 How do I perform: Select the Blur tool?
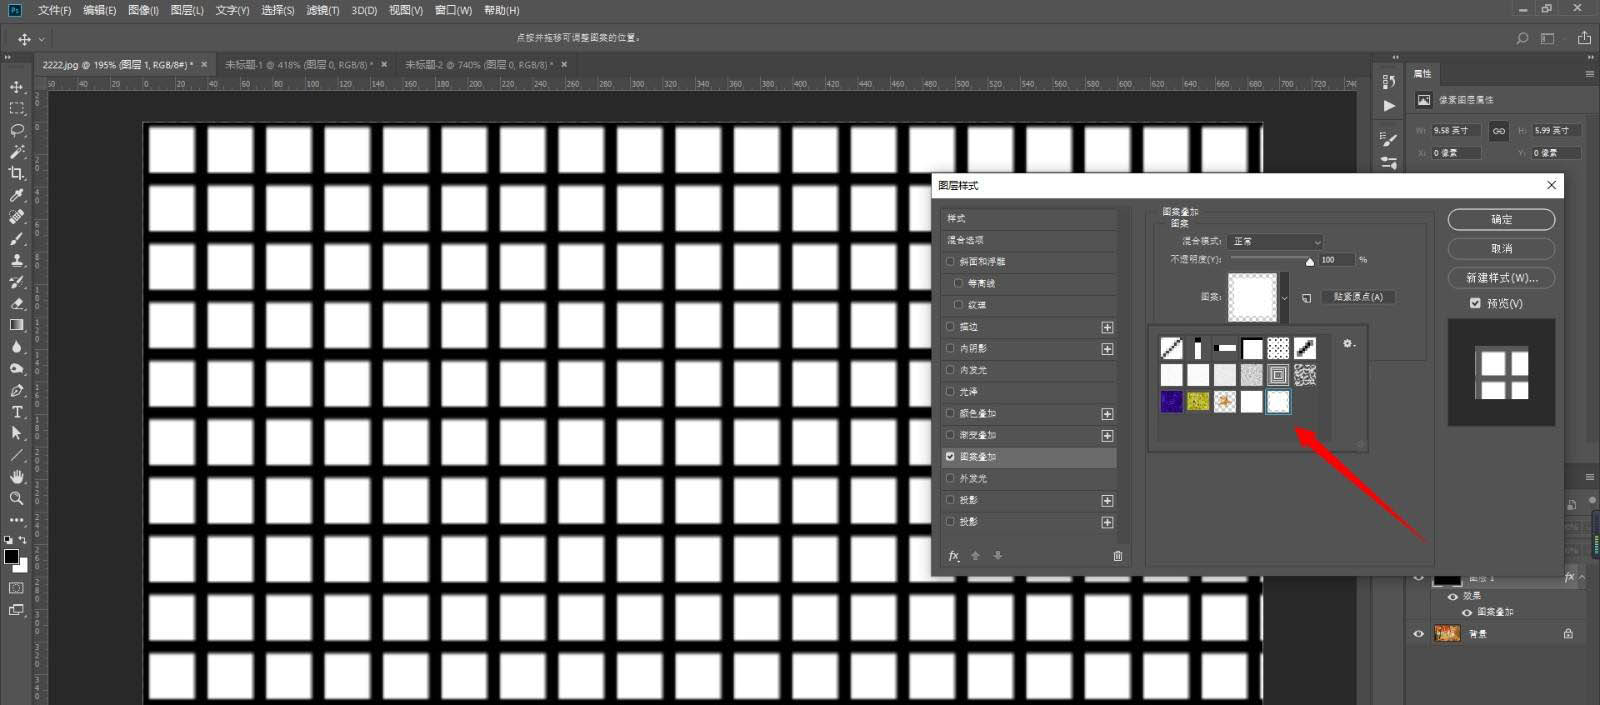(x=16, y=347)
